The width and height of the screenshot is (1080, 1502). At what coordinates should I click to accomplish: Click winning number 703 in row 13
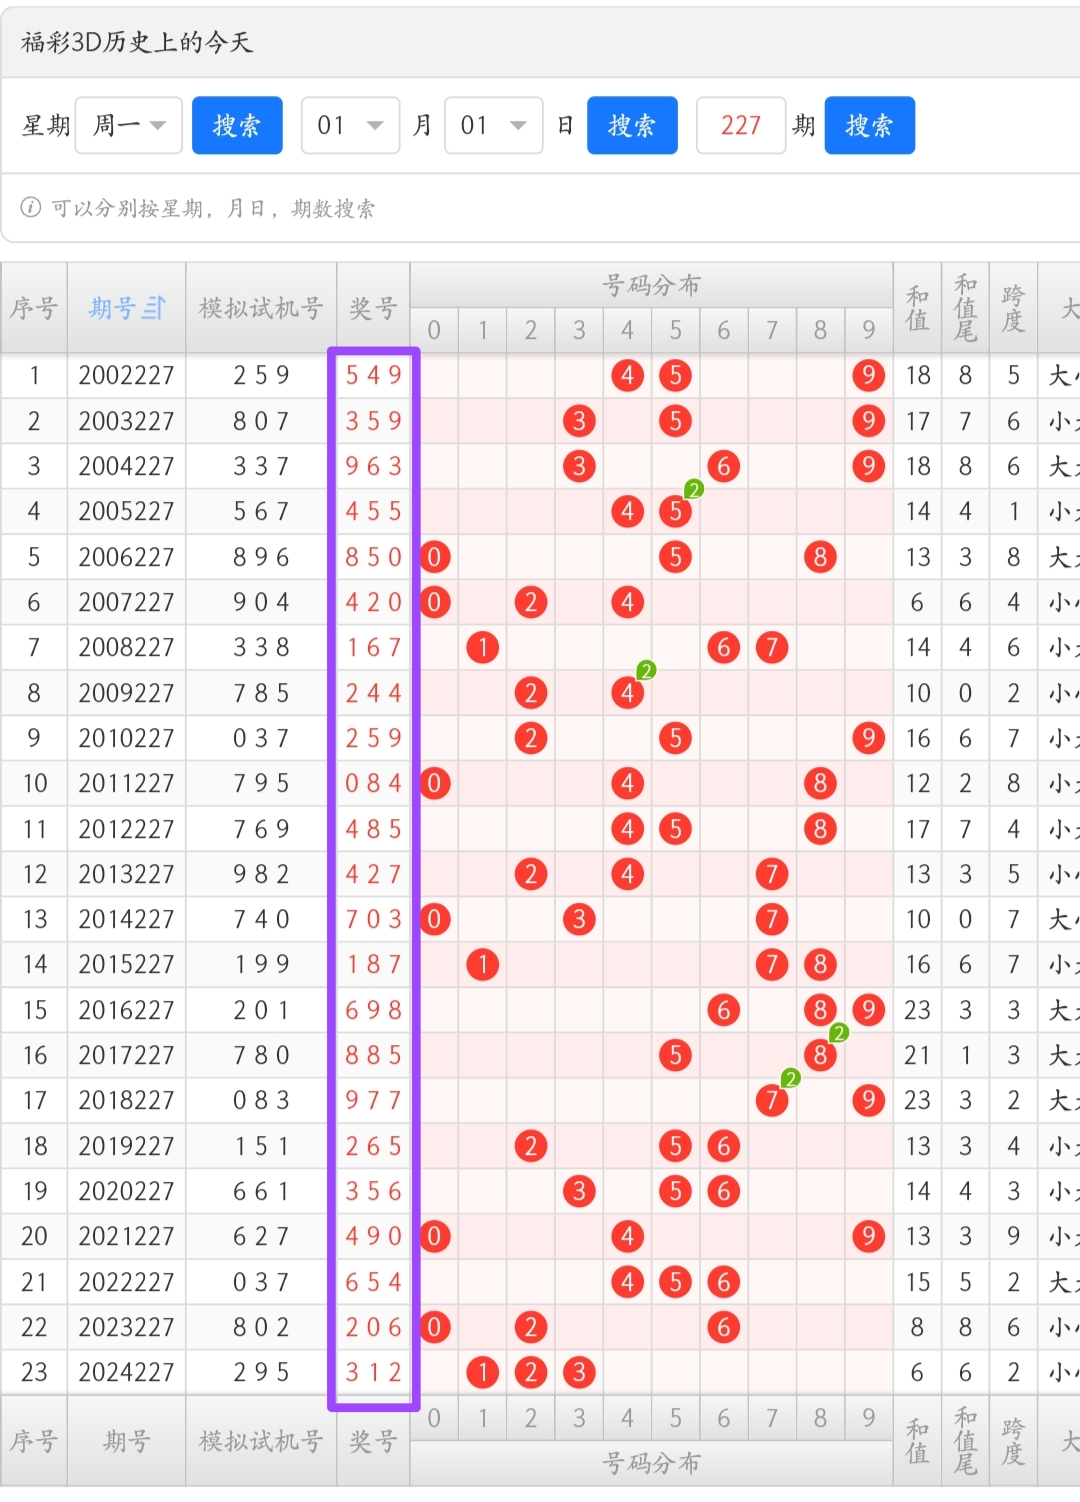(373, 919)
